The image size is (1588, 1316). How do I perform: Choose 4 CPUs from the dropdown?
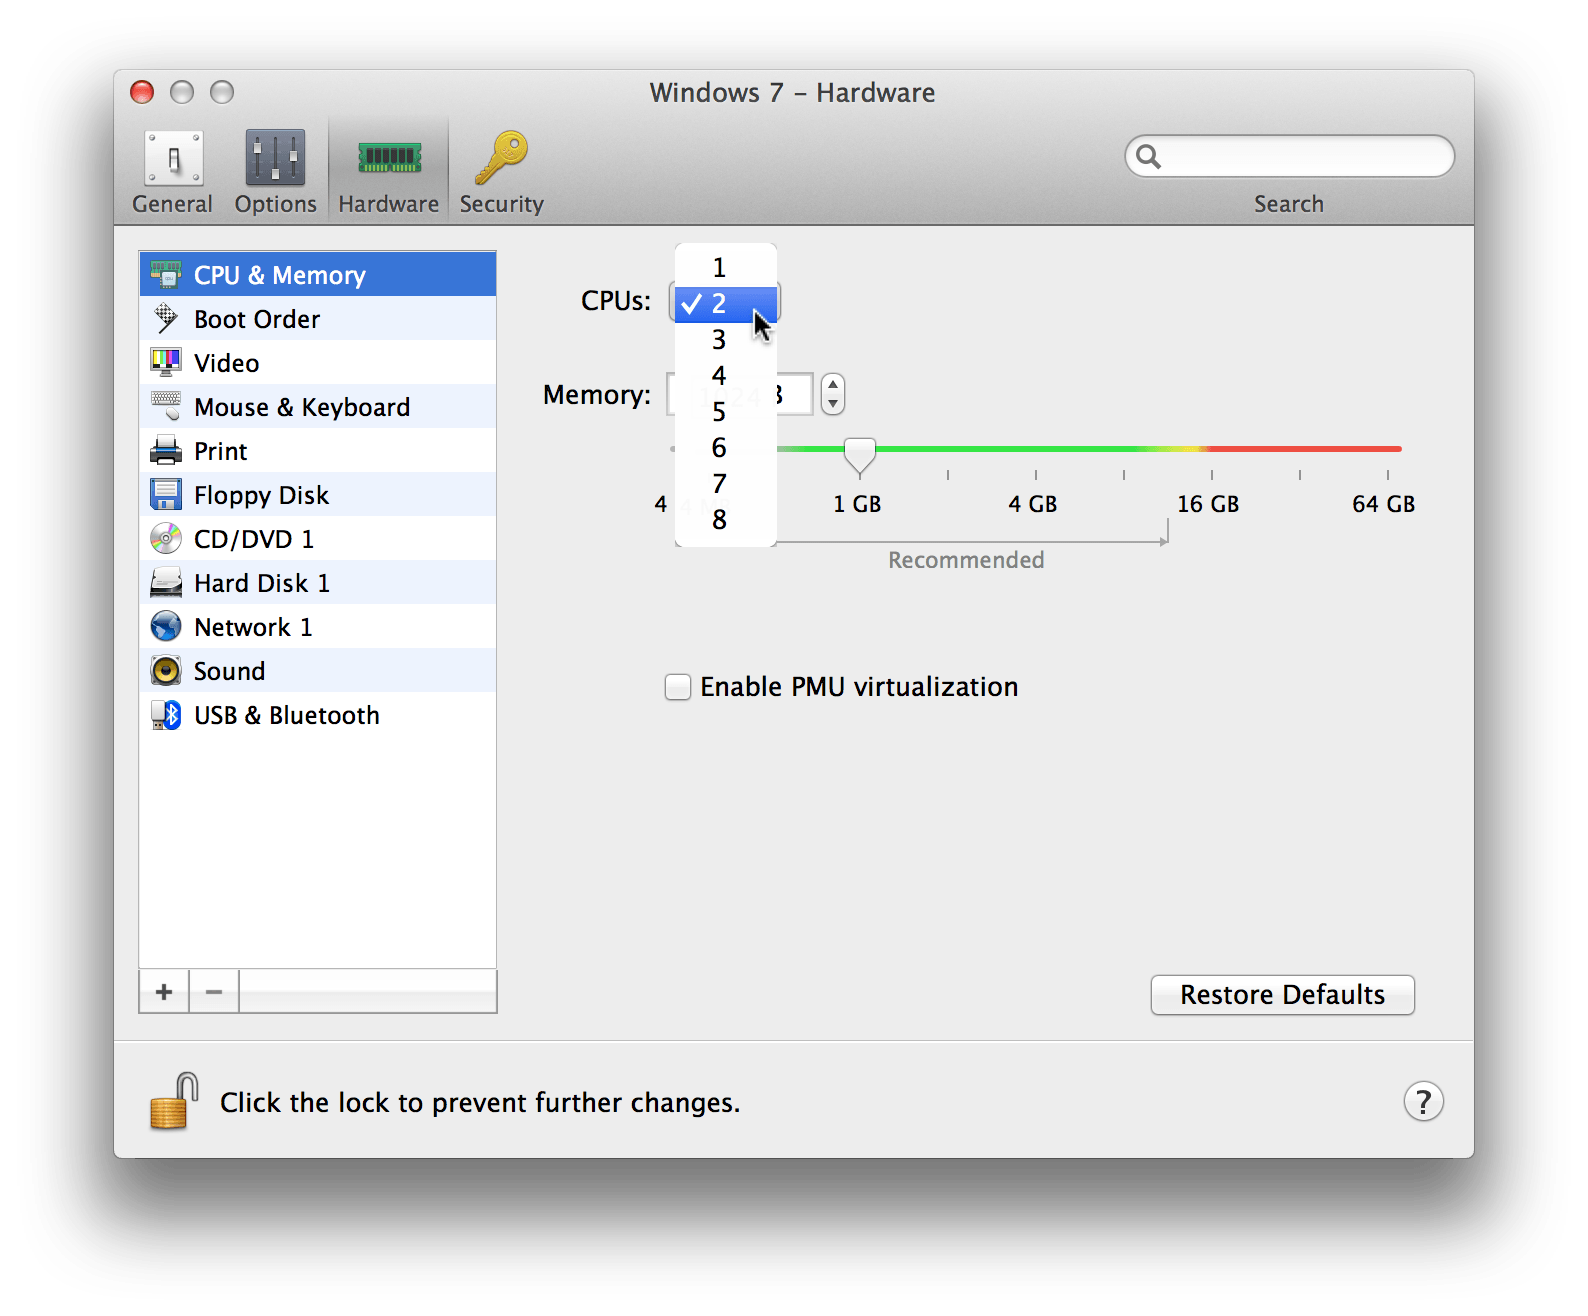tap(726, 375)
